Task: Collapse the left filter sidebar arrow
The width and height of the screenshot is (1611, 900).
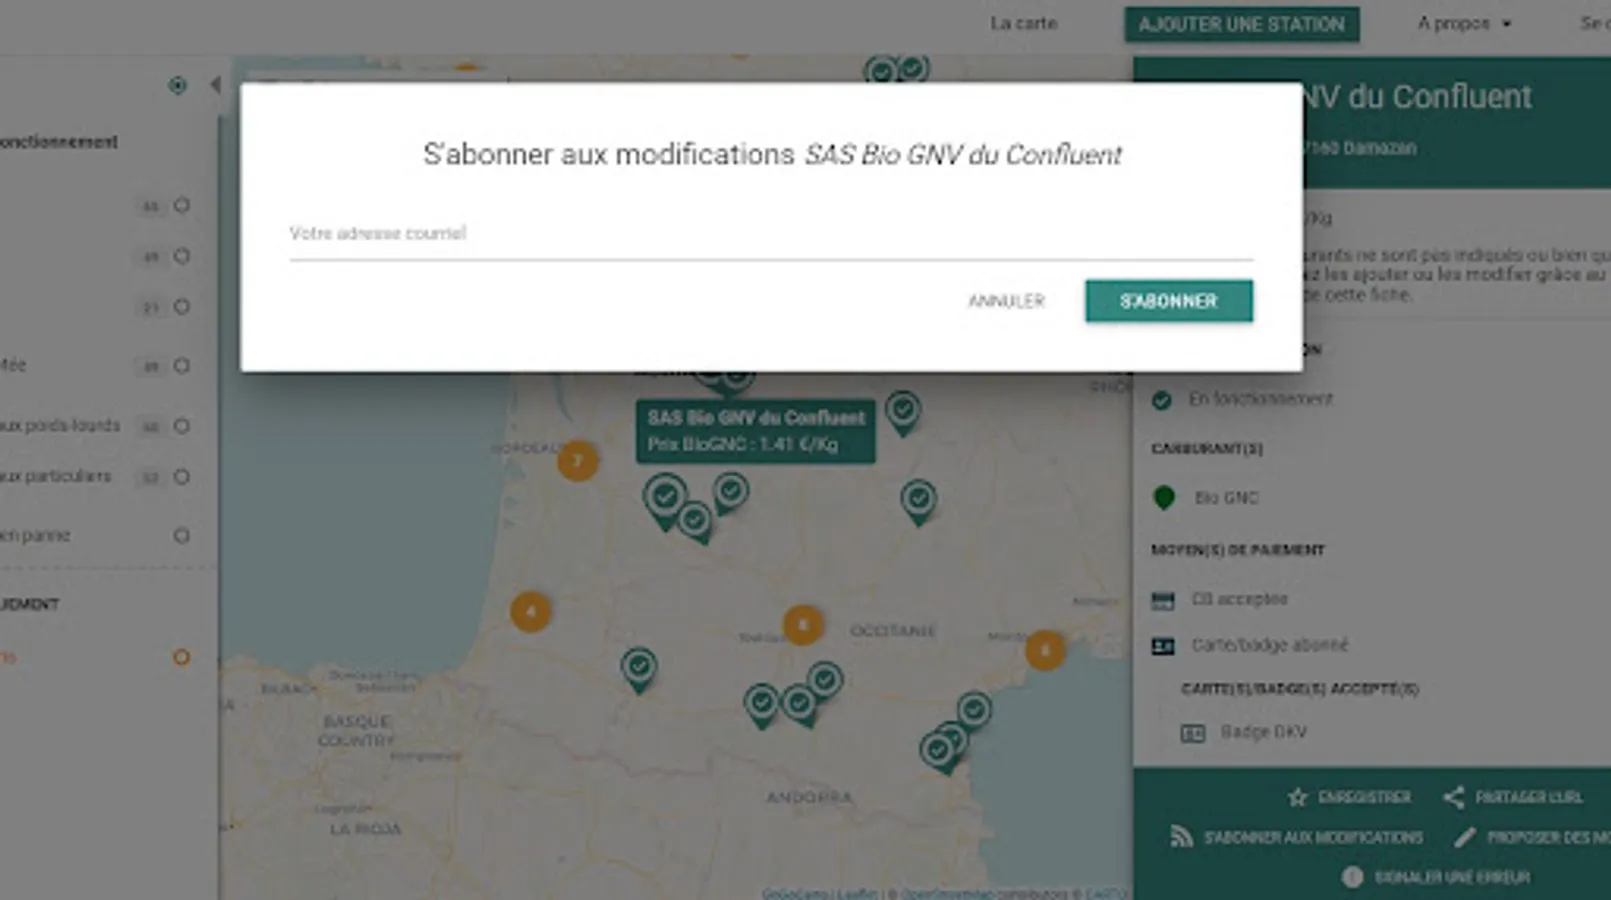Action: tap(215, 85)
